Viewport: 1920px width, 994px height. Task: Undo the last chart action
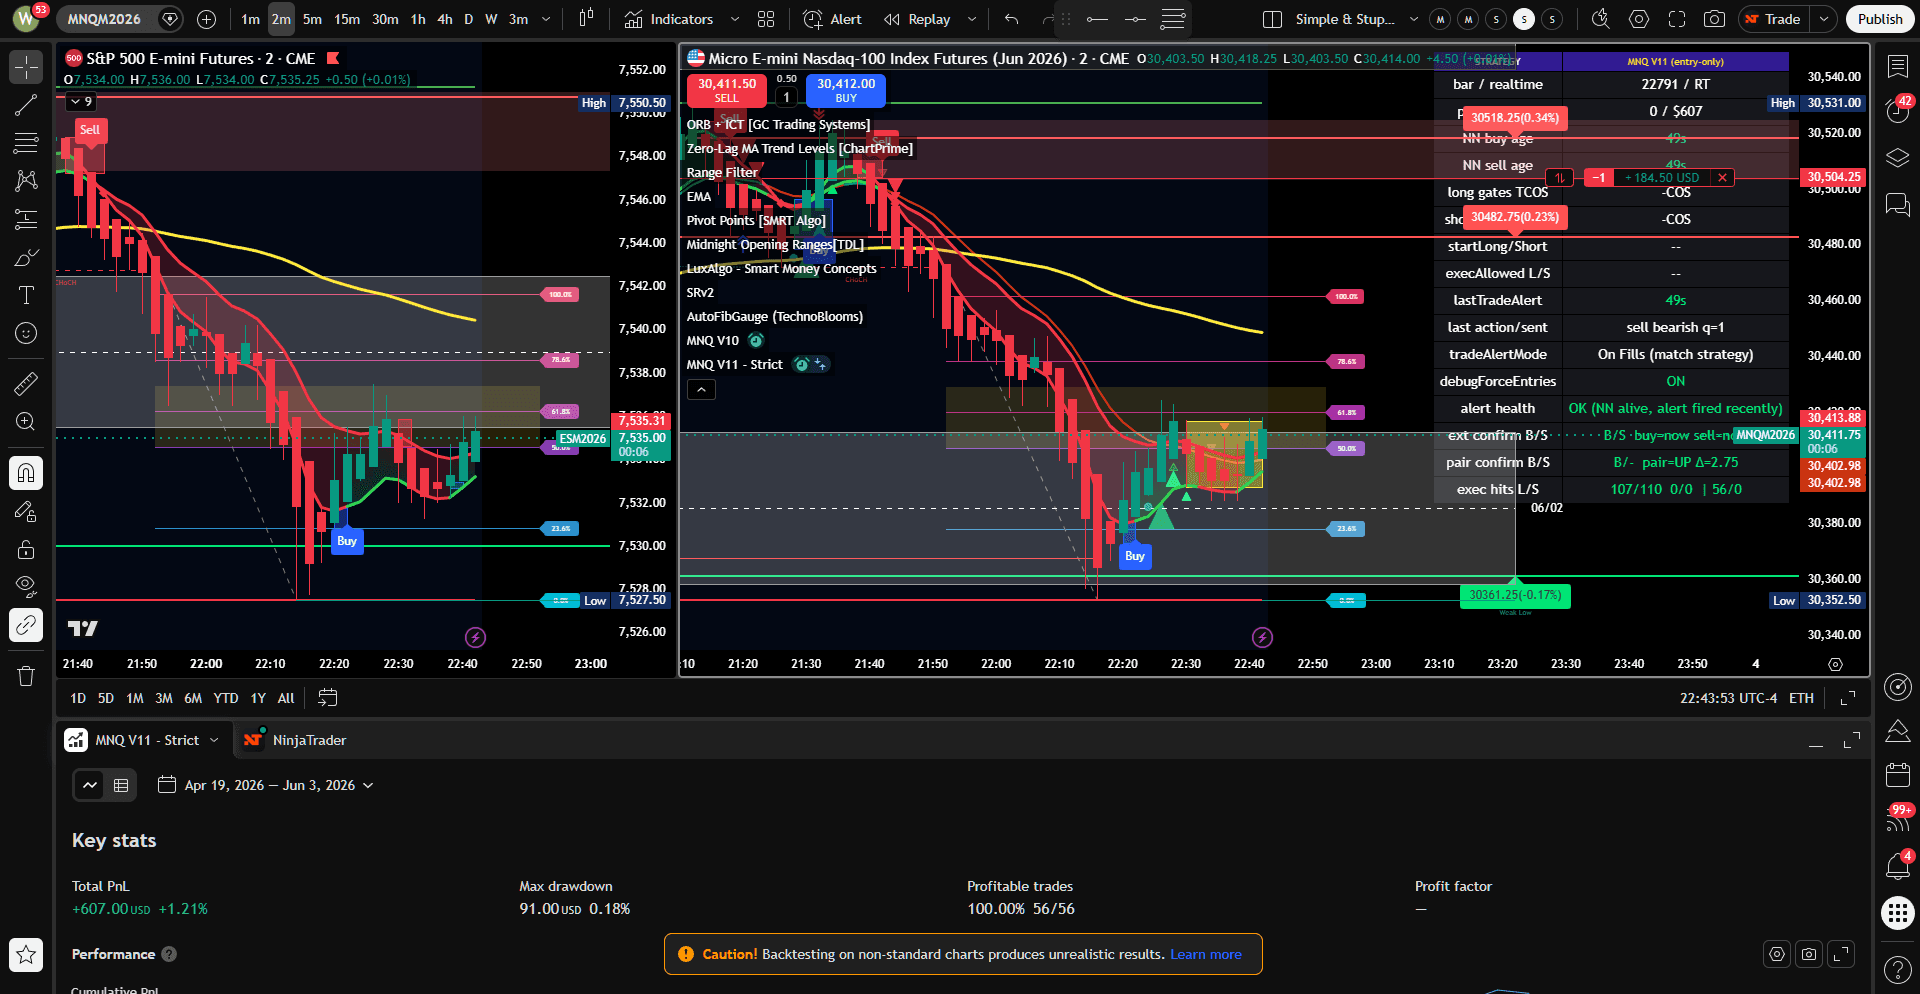1012,19
